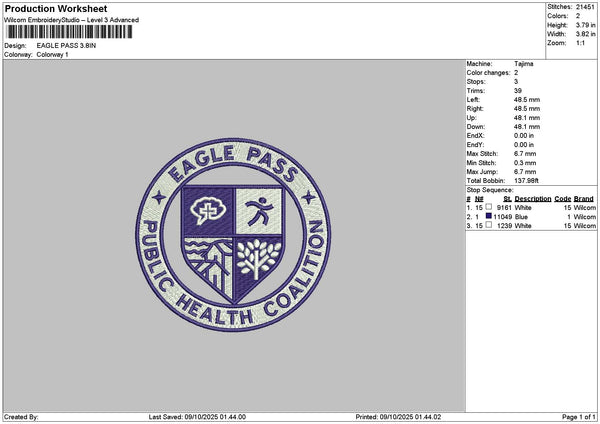This screenshot has height=424, width=600.
Task: Click "Wilcom" brand in the Blue row
Action: click(x=585, y=217)
